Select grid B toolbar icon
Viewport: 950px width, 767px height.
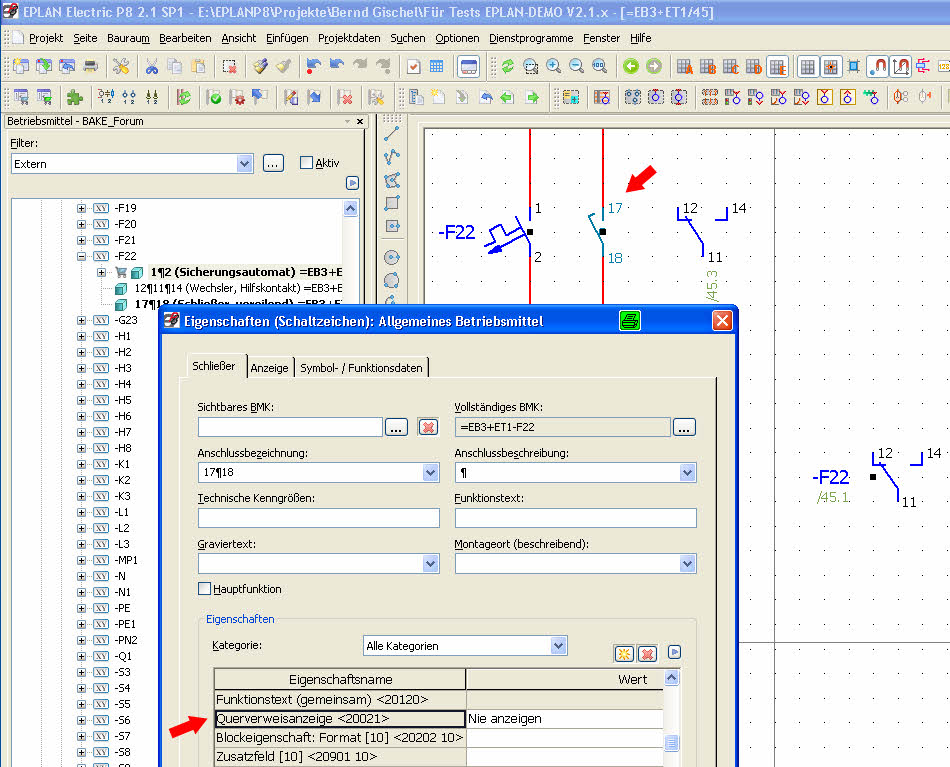pos(708,67)
